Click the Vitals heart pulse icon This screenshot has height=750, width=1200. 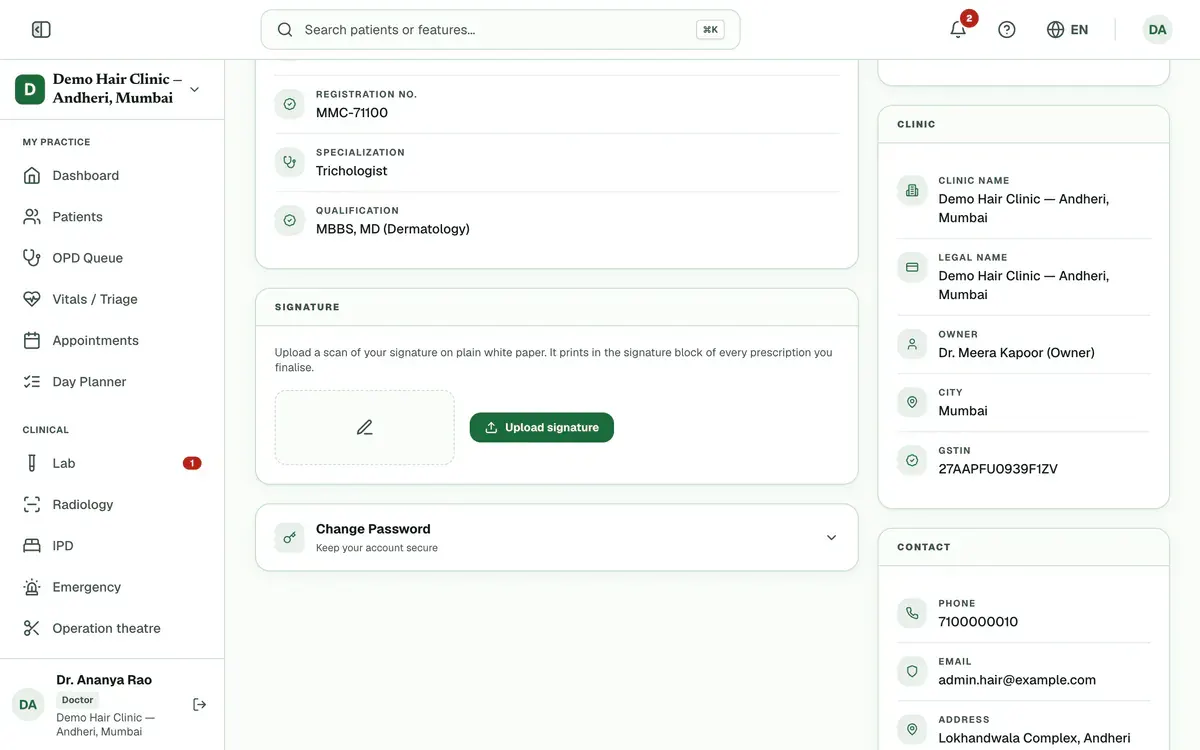32,299
